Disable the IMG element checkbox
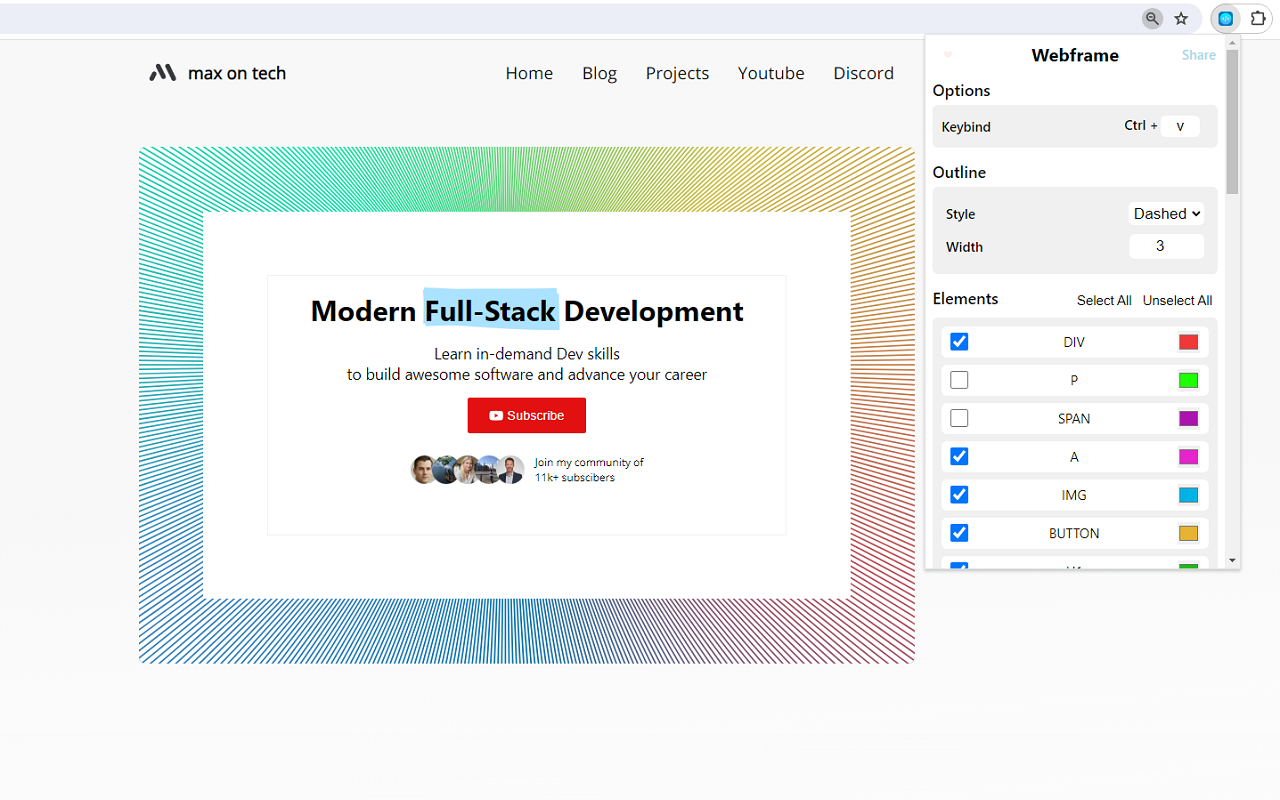Screen dimensions: 1280x800 [959, 494]
